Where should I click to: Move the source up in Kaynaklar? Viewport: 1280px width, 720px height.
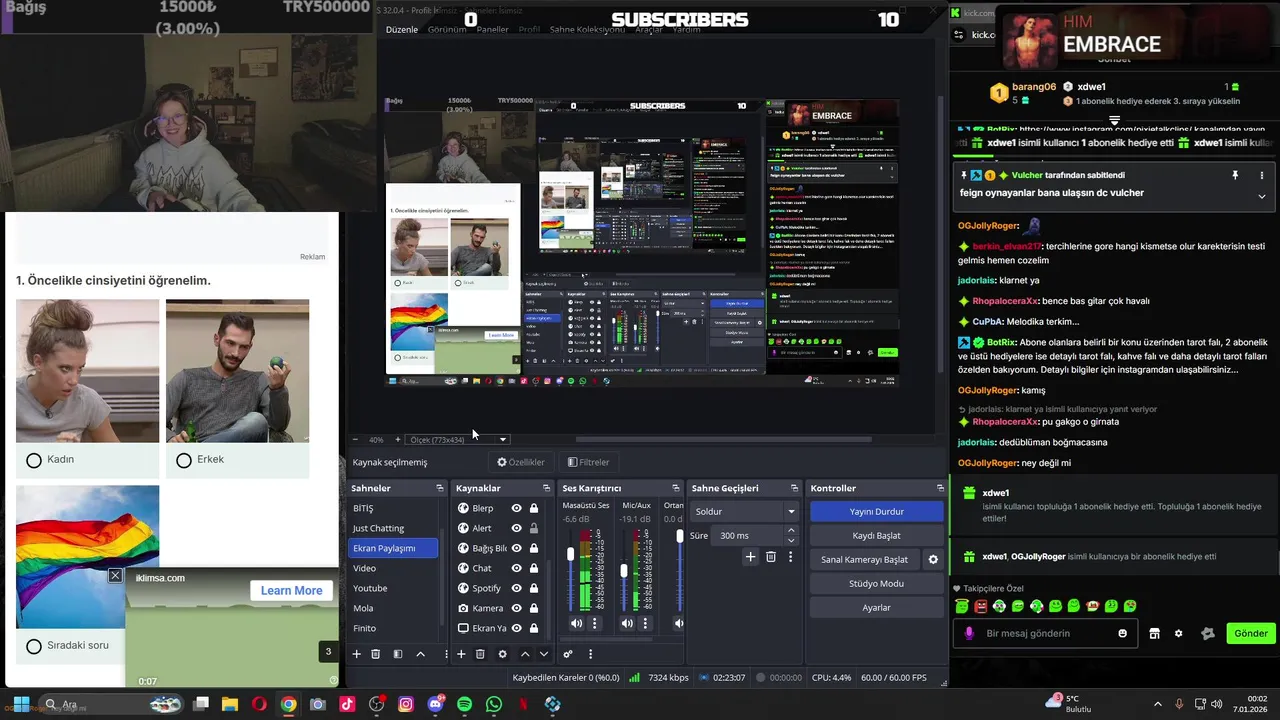click(x=525, y=654)
